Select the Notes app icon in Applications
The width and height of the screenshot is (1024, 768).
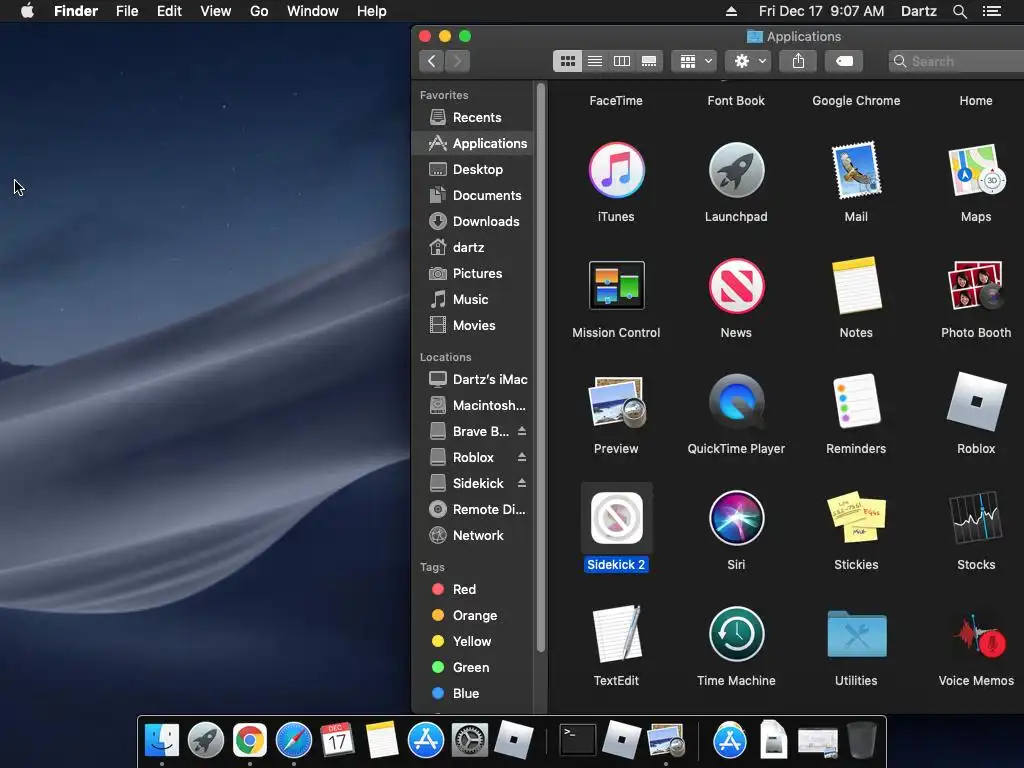[x=856, y=286]
